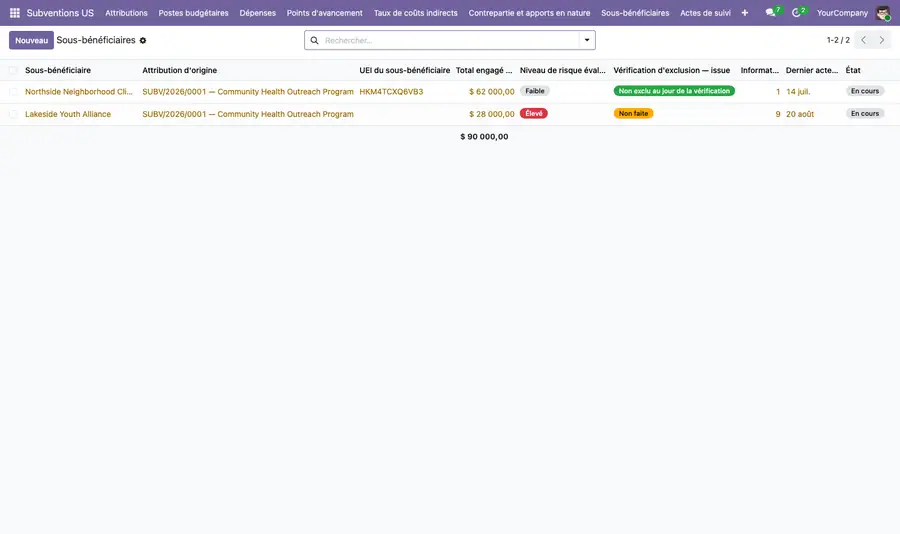Click the $ 62 000,00 amount
This screenshot has height=534, width=900.
coord(492,91)
